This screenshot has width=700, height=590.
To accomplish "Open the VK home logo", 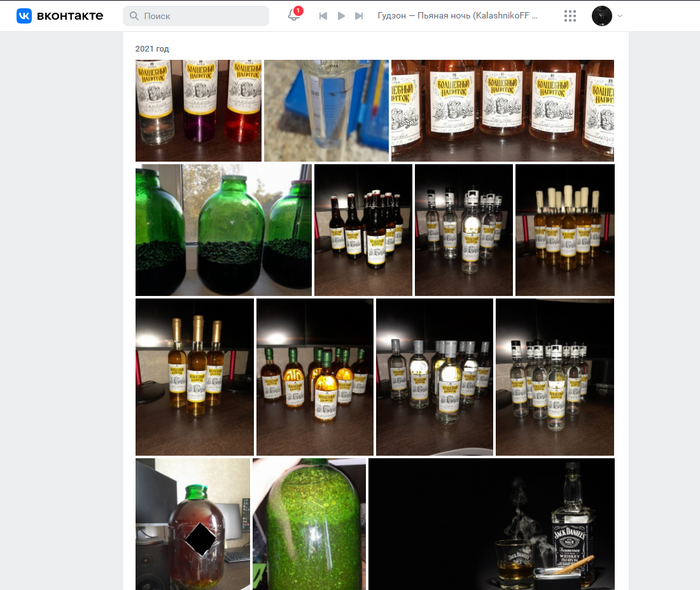I will coord(59,16).
